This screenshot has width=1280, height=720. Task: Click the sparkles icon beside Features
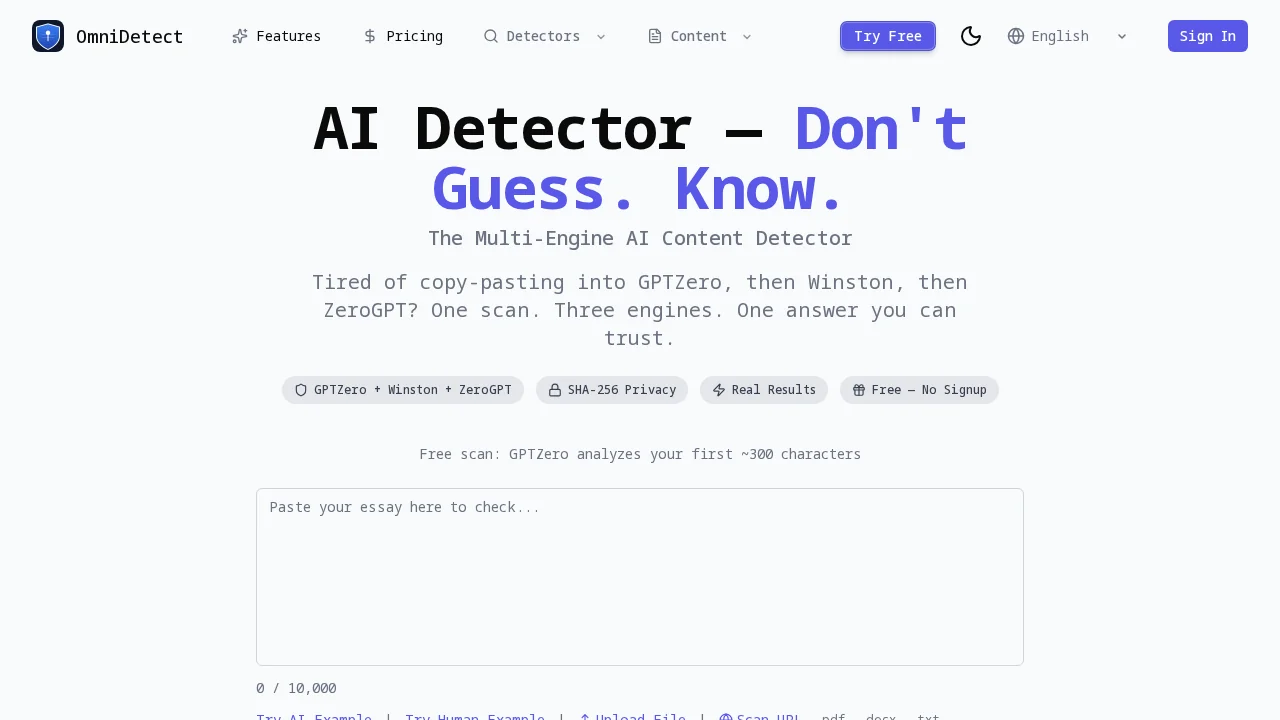(x=240, y=36)
